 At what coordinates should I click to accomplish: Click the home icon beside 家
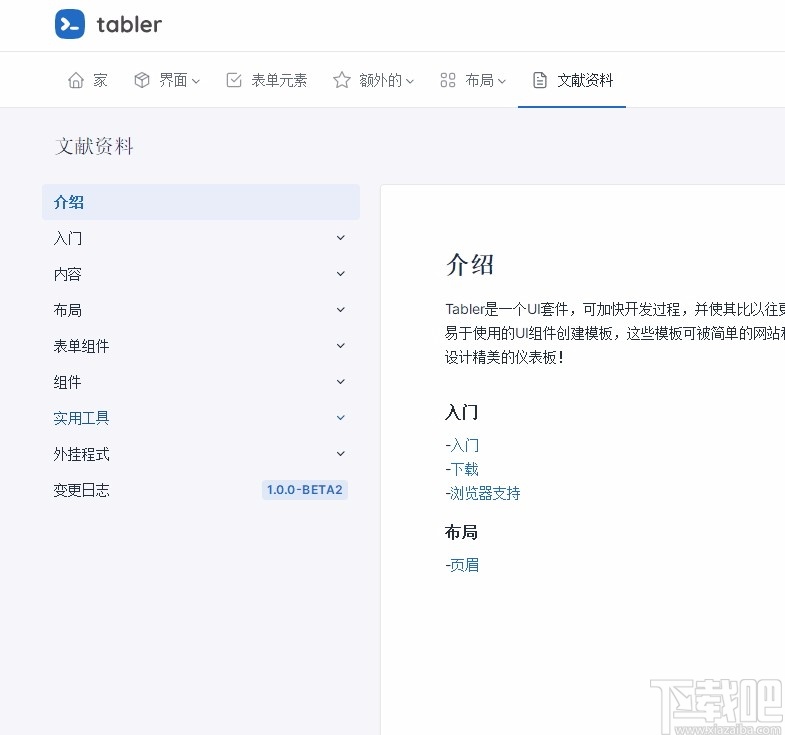click(x=76, y=80)
